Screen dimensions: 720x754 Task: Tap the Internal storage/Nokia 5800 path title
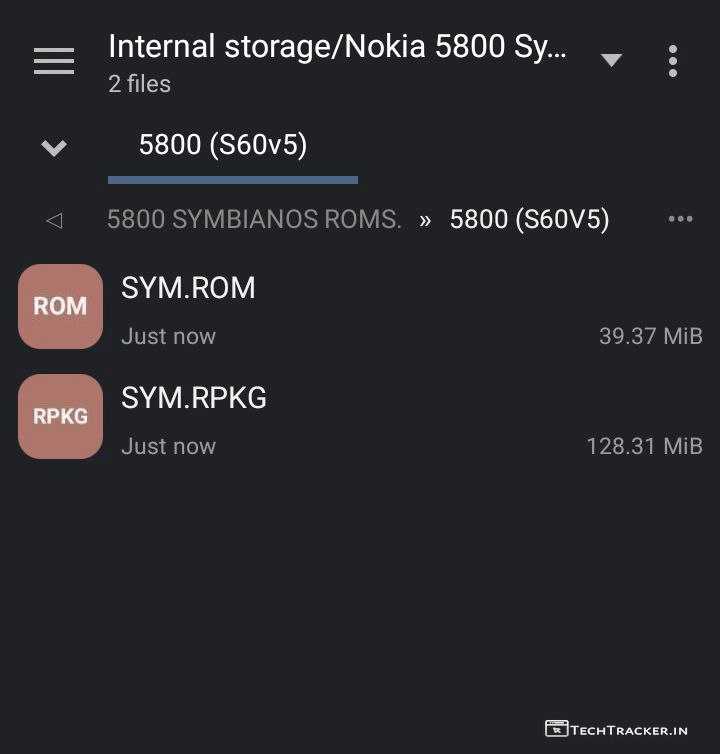click(337, 47)
